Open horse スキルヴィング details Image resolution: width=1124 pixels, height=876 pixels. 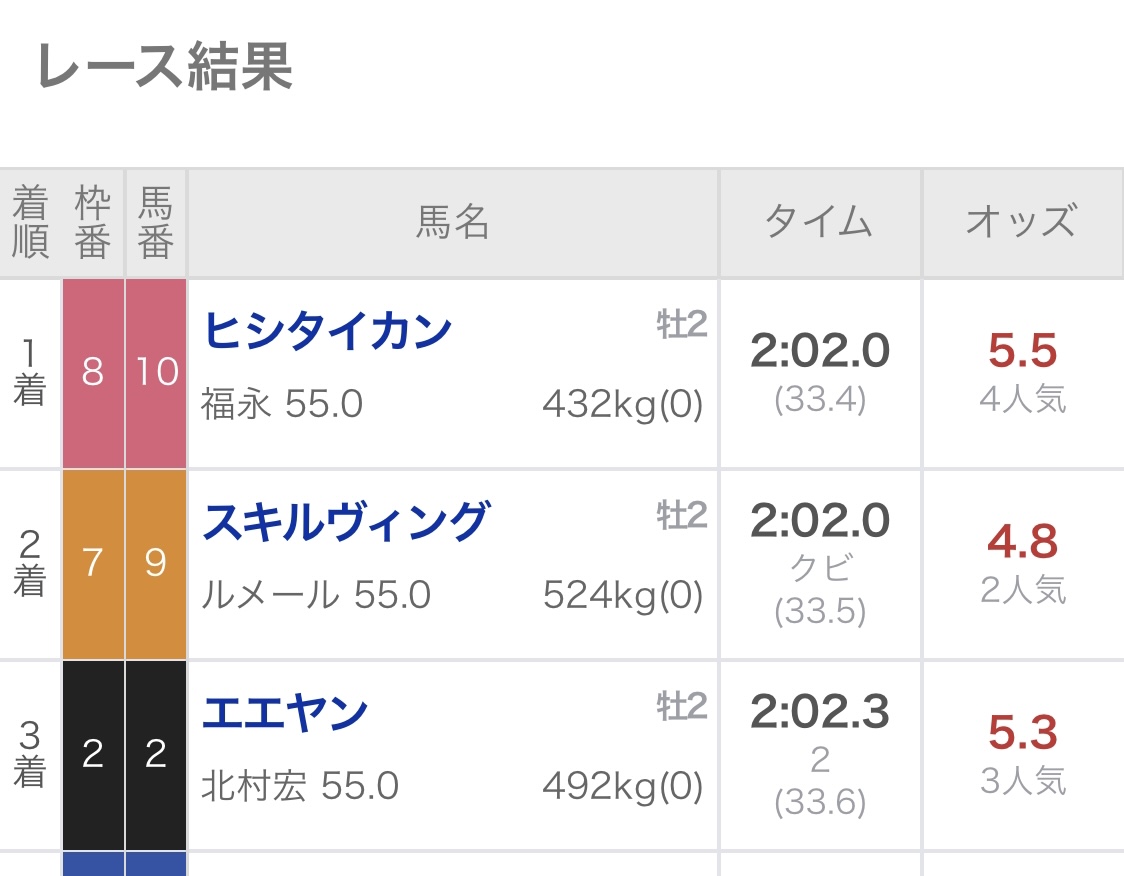pos(346,522)
